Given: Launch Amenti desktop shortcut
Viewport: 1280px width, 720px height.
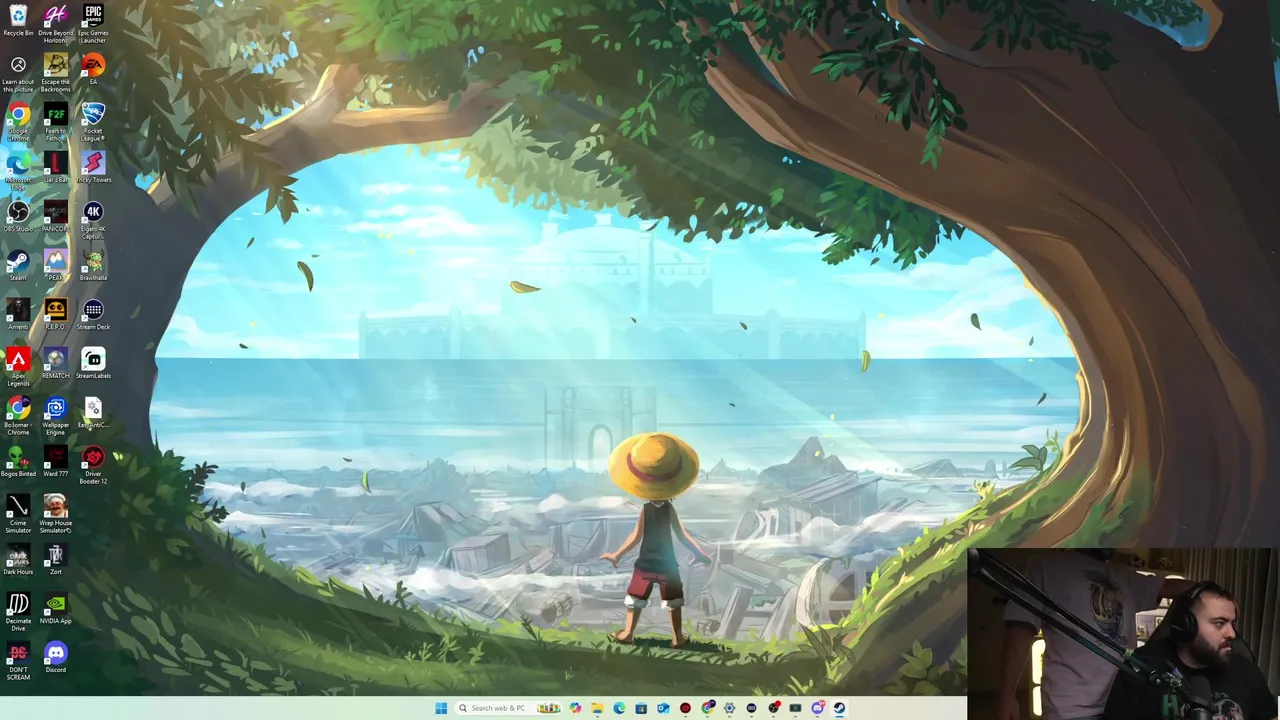Looking at the screenshot, I should (18, 314).
